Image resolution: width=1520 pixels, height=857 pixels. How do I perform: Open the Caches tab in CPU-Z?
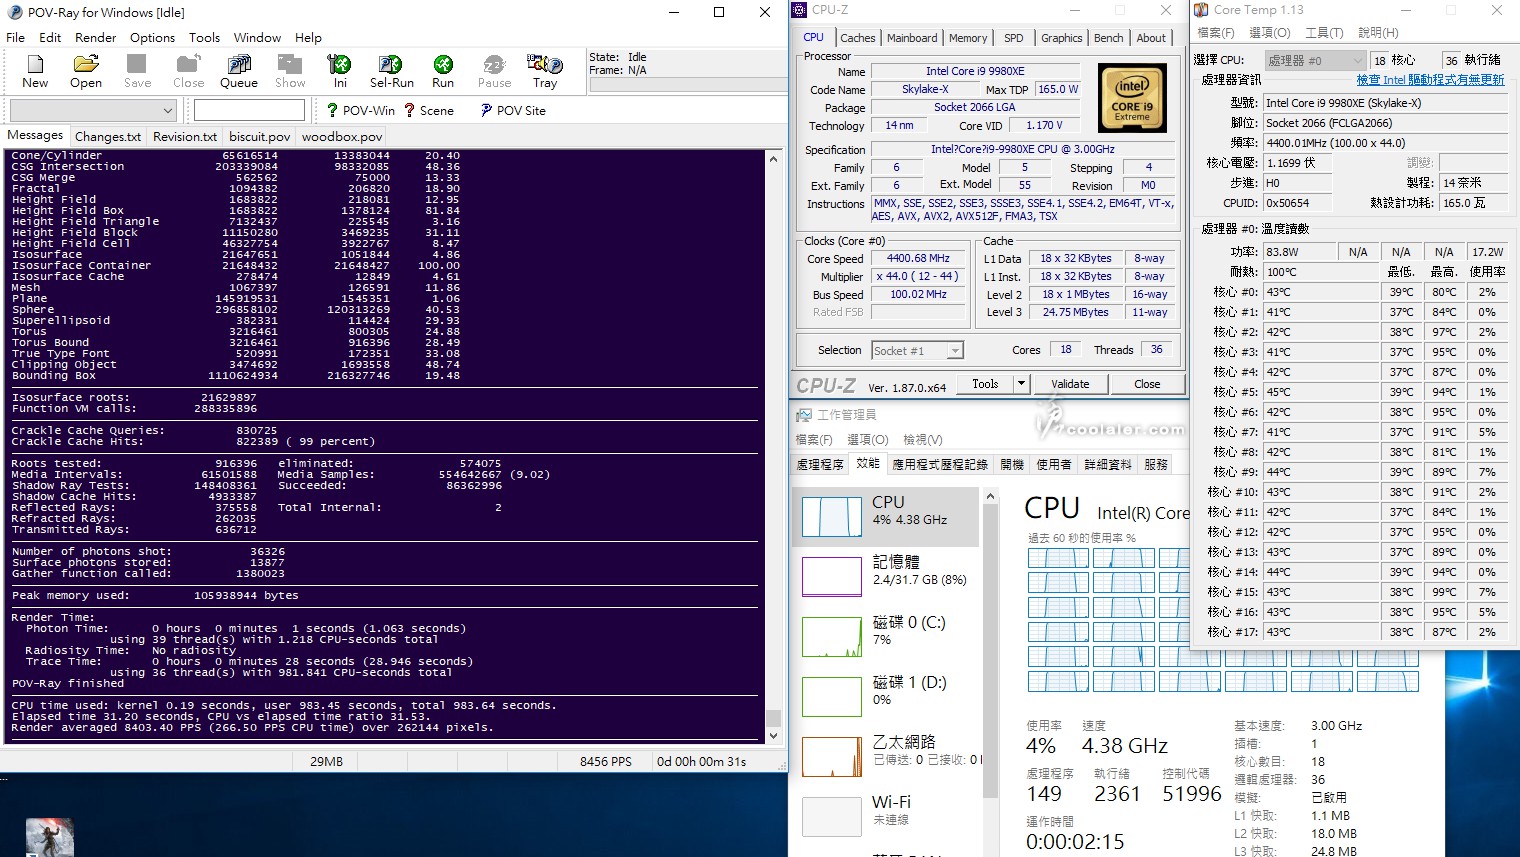pos(858,38)
